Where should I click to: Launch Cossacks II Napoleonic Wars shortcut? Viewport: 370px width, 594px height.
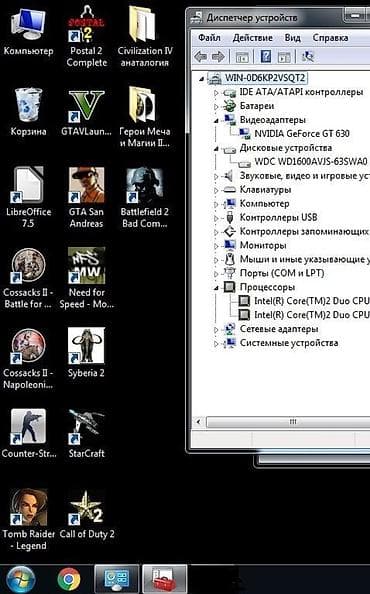(28, 358)
